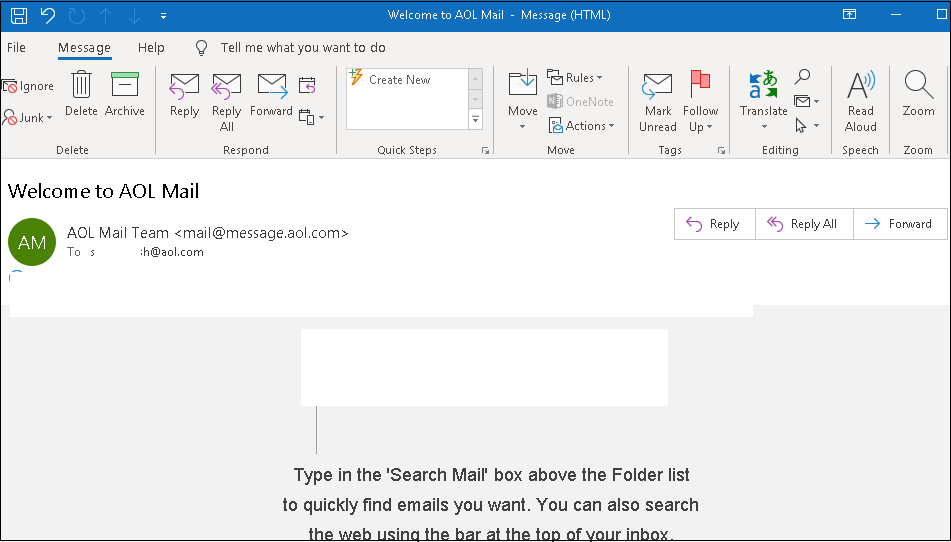The width and height of the screenshot is (951, 542).
Task: Click Mark Unread
Action: pyautogui.click(x=658, y=102)
